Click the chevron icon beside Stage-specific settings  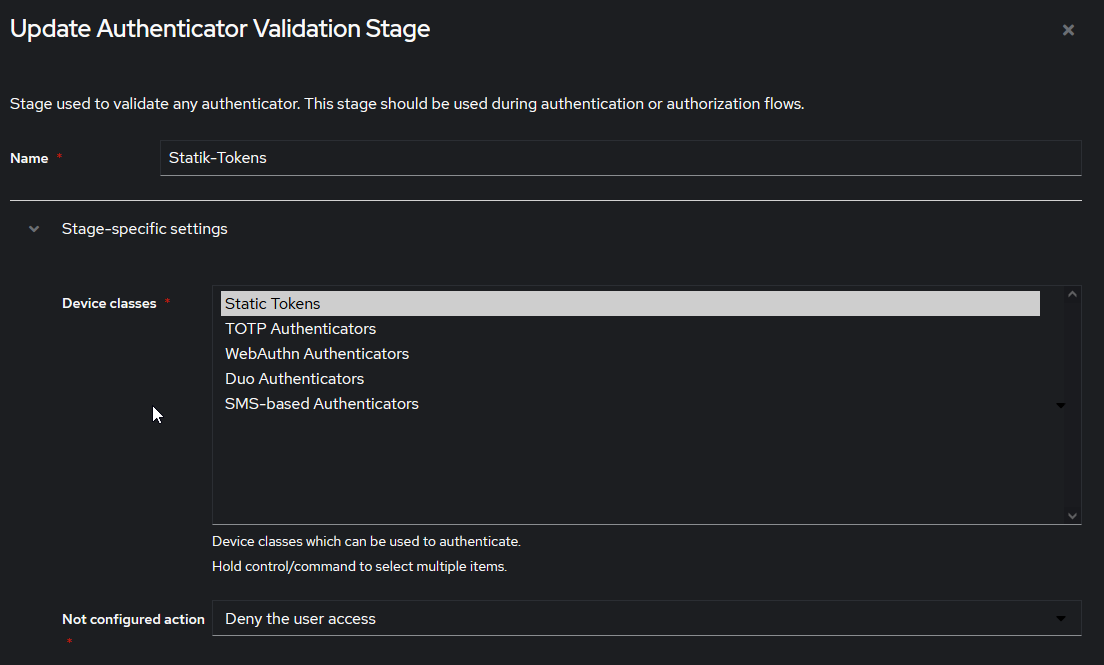(33, 228)
